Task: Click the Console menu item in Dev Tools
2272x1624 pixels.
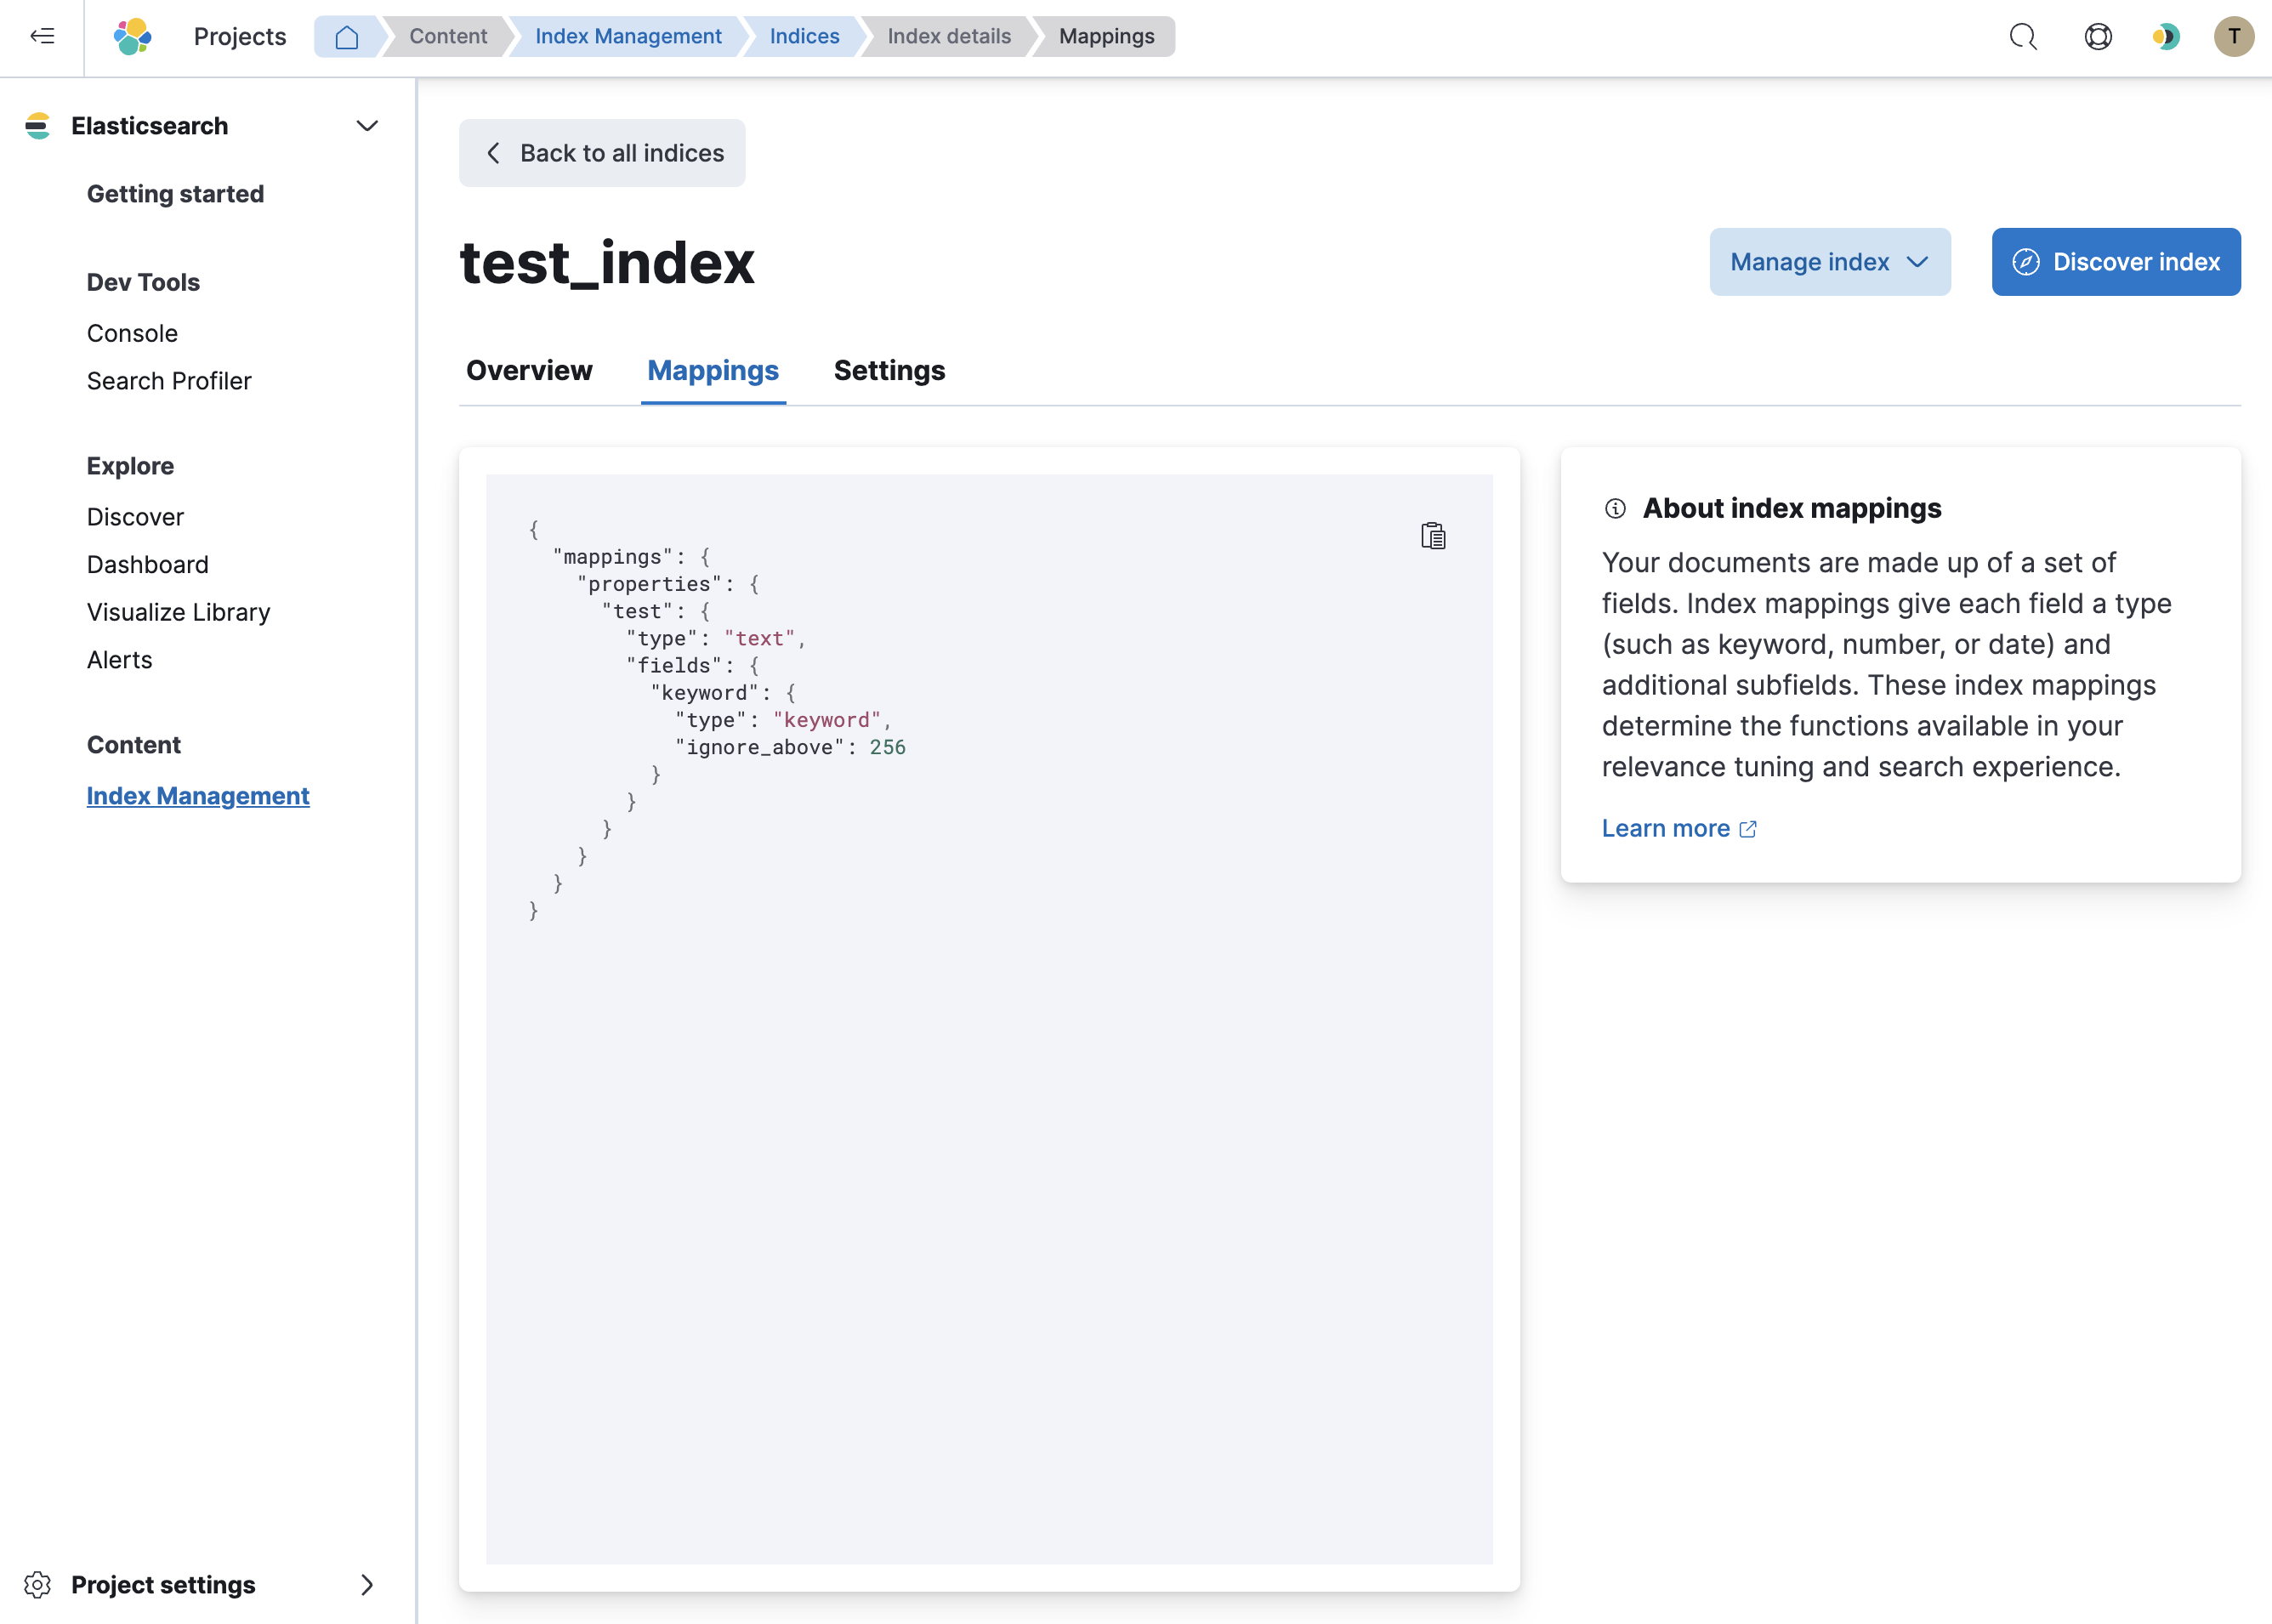Action: pos(132,332)
